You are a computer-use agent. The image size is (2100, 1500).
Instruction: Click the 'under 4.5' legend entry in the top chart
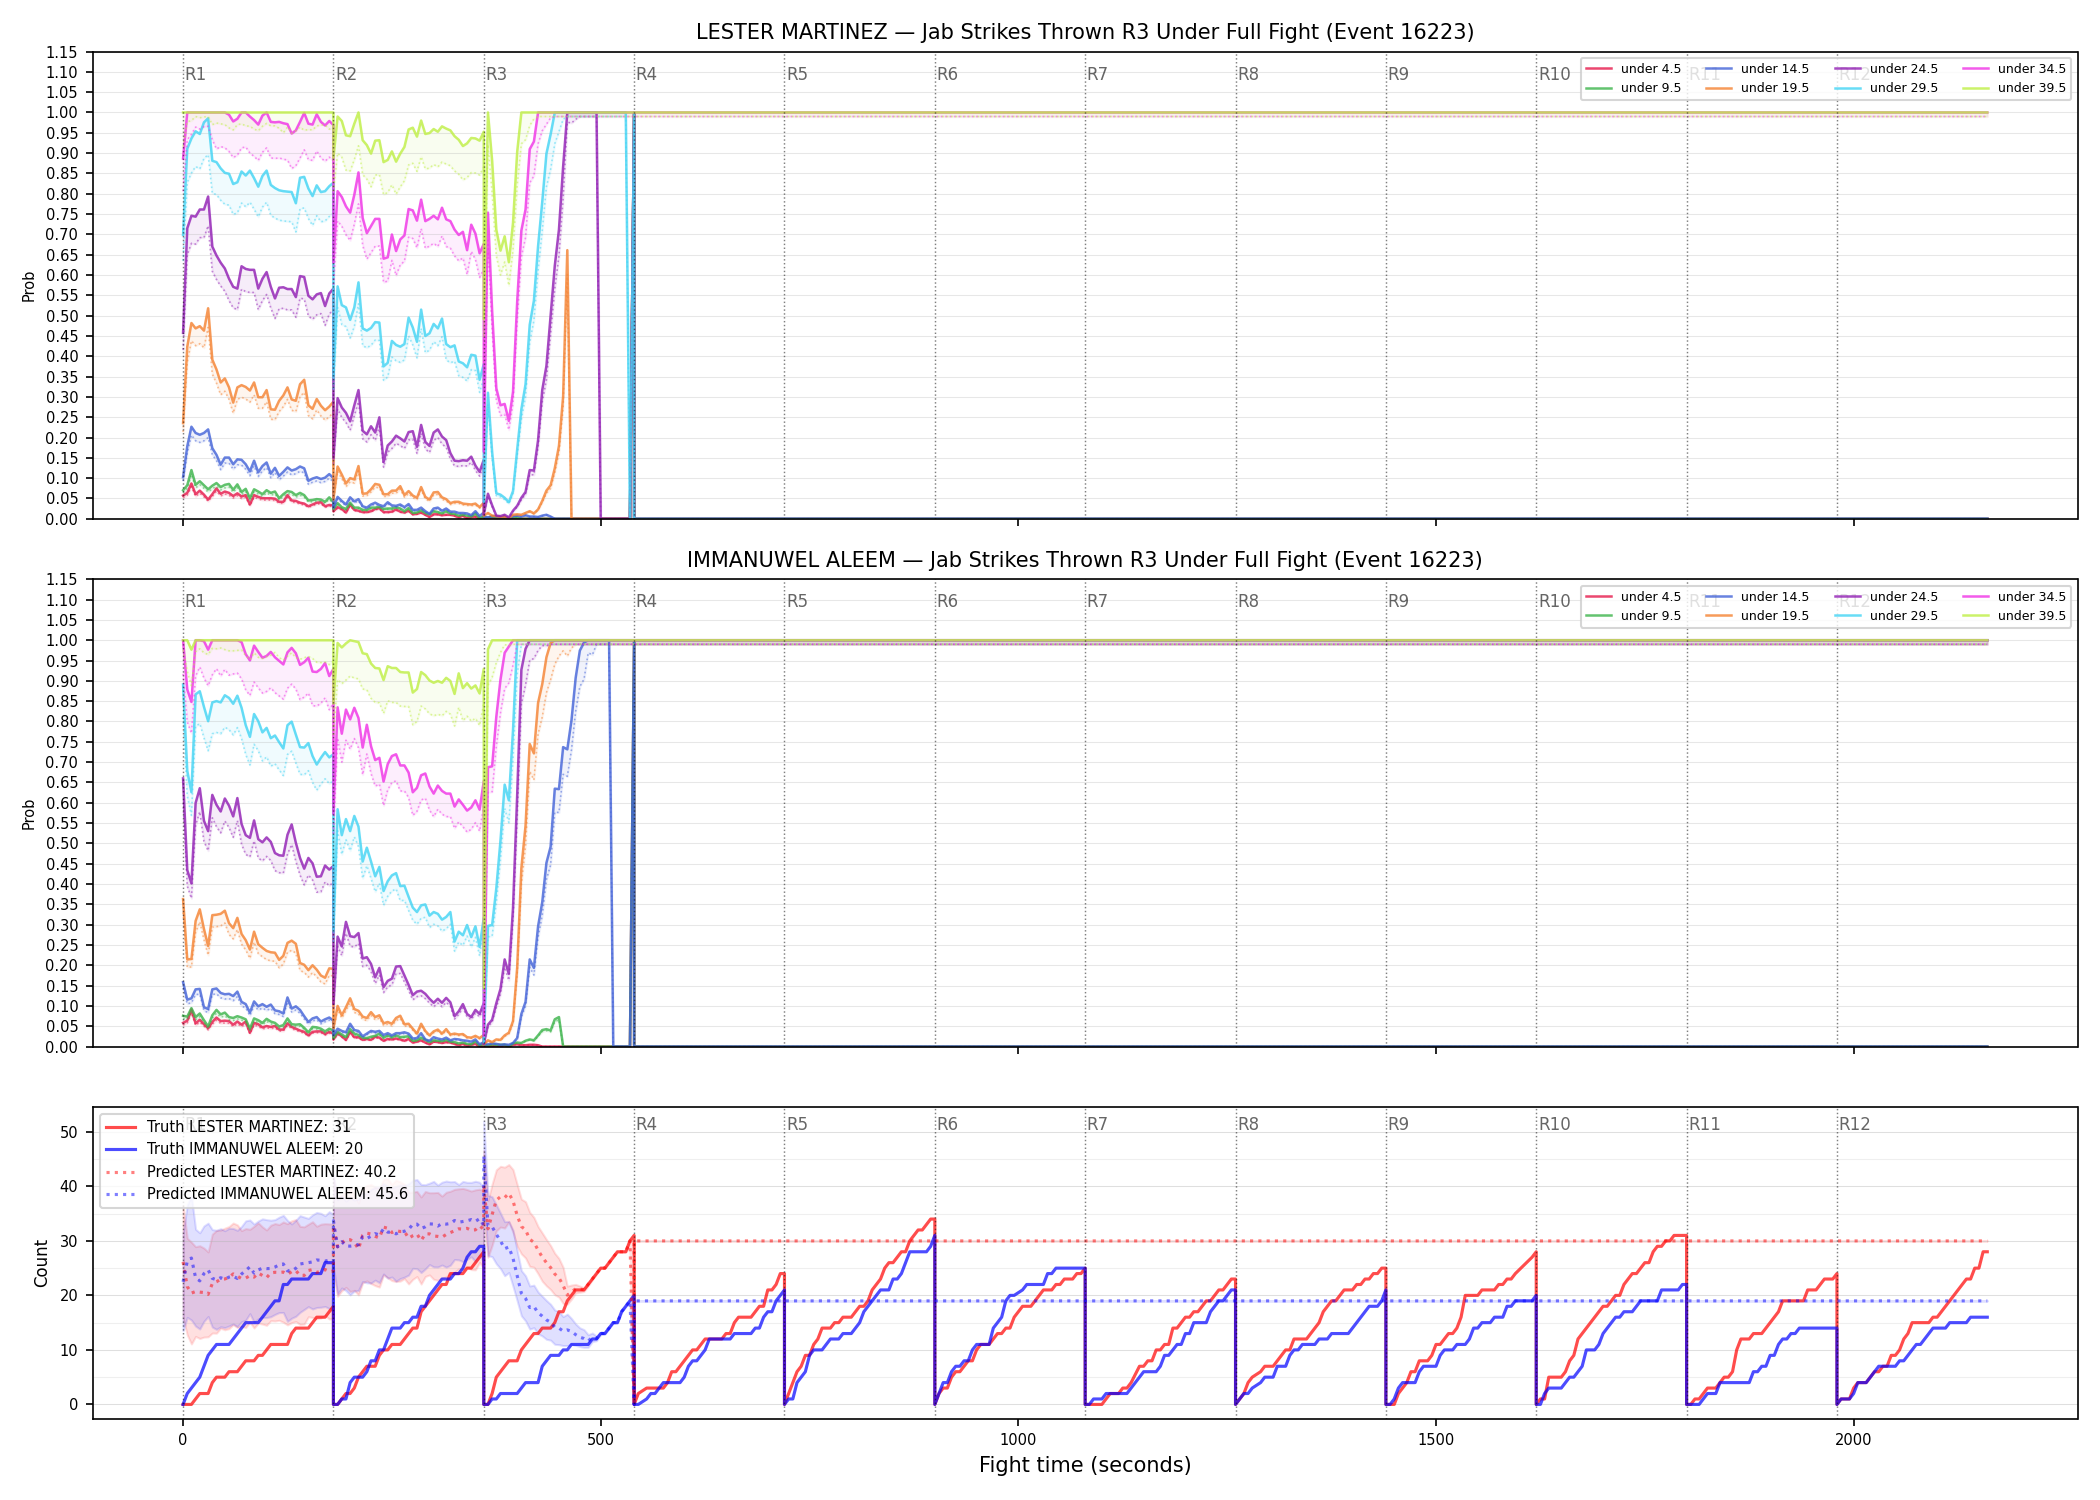pos(1634,69)
